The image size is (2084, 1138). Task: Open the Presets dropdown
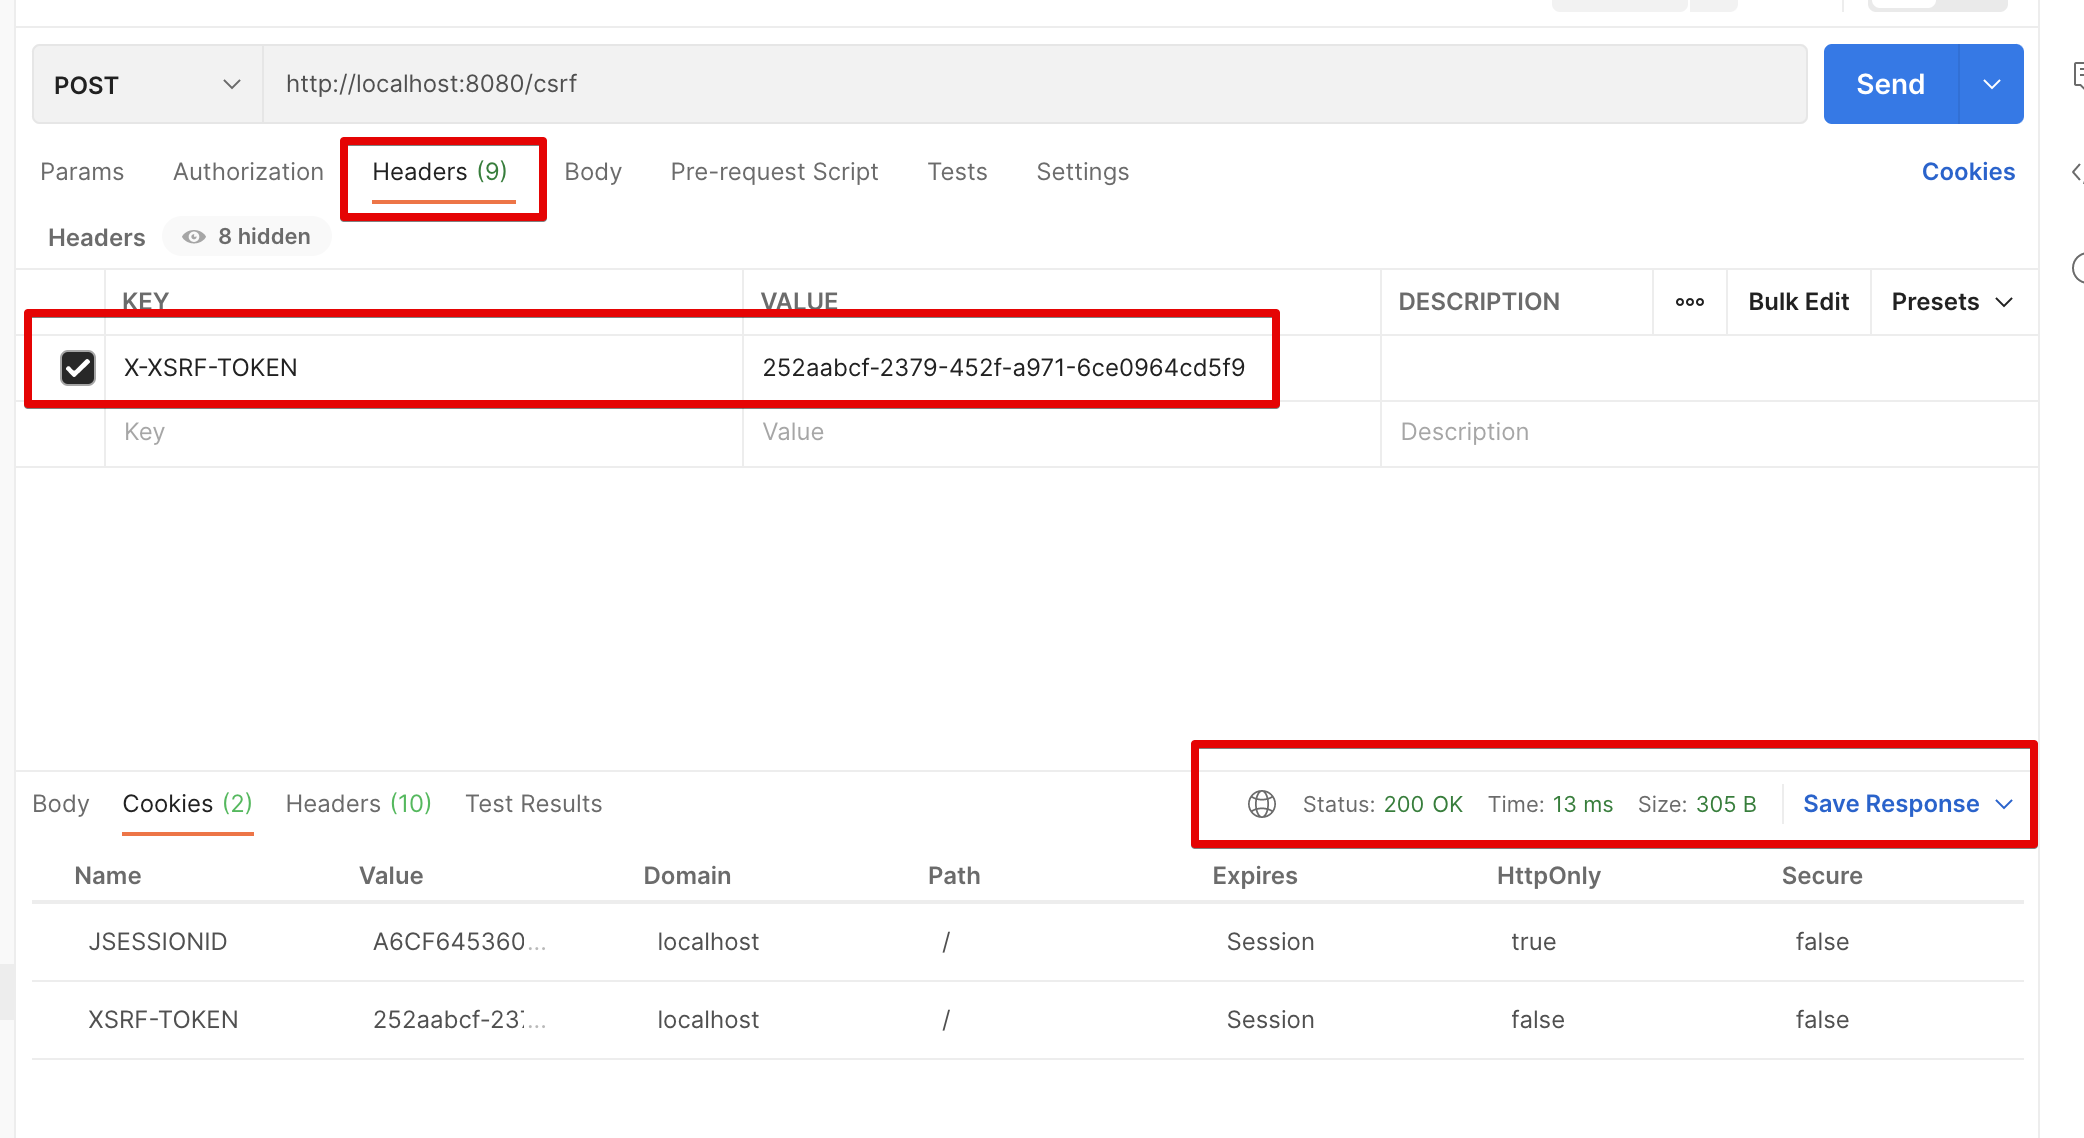click(x=1951, y=302)
